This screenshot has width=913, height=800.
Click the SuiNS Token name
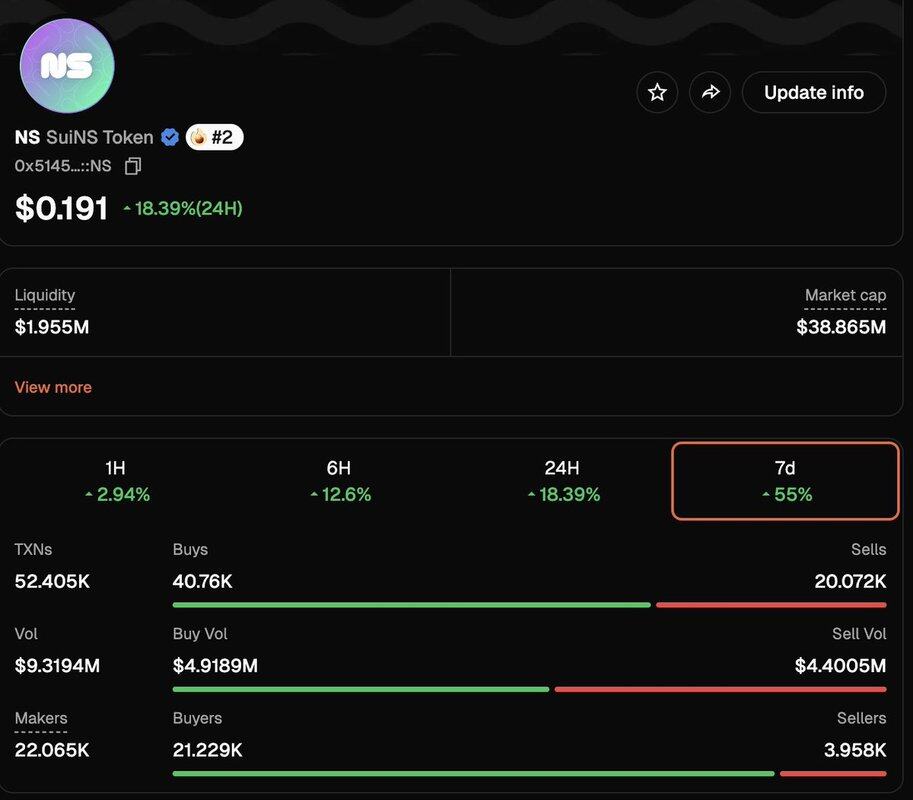100,137
